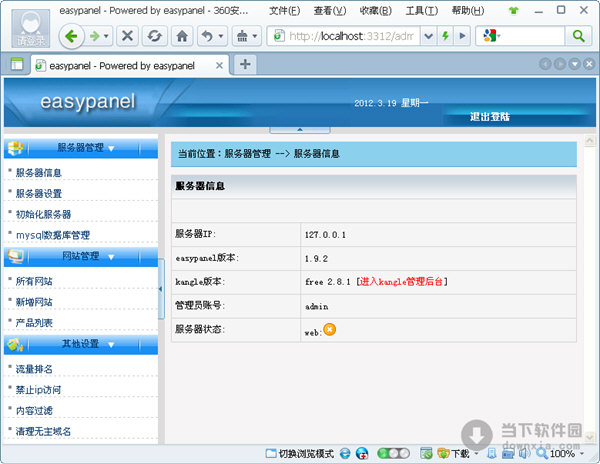The image size is (600, 464).
Task: Open the 帮助(H) menu
Action: pos(468,11)
